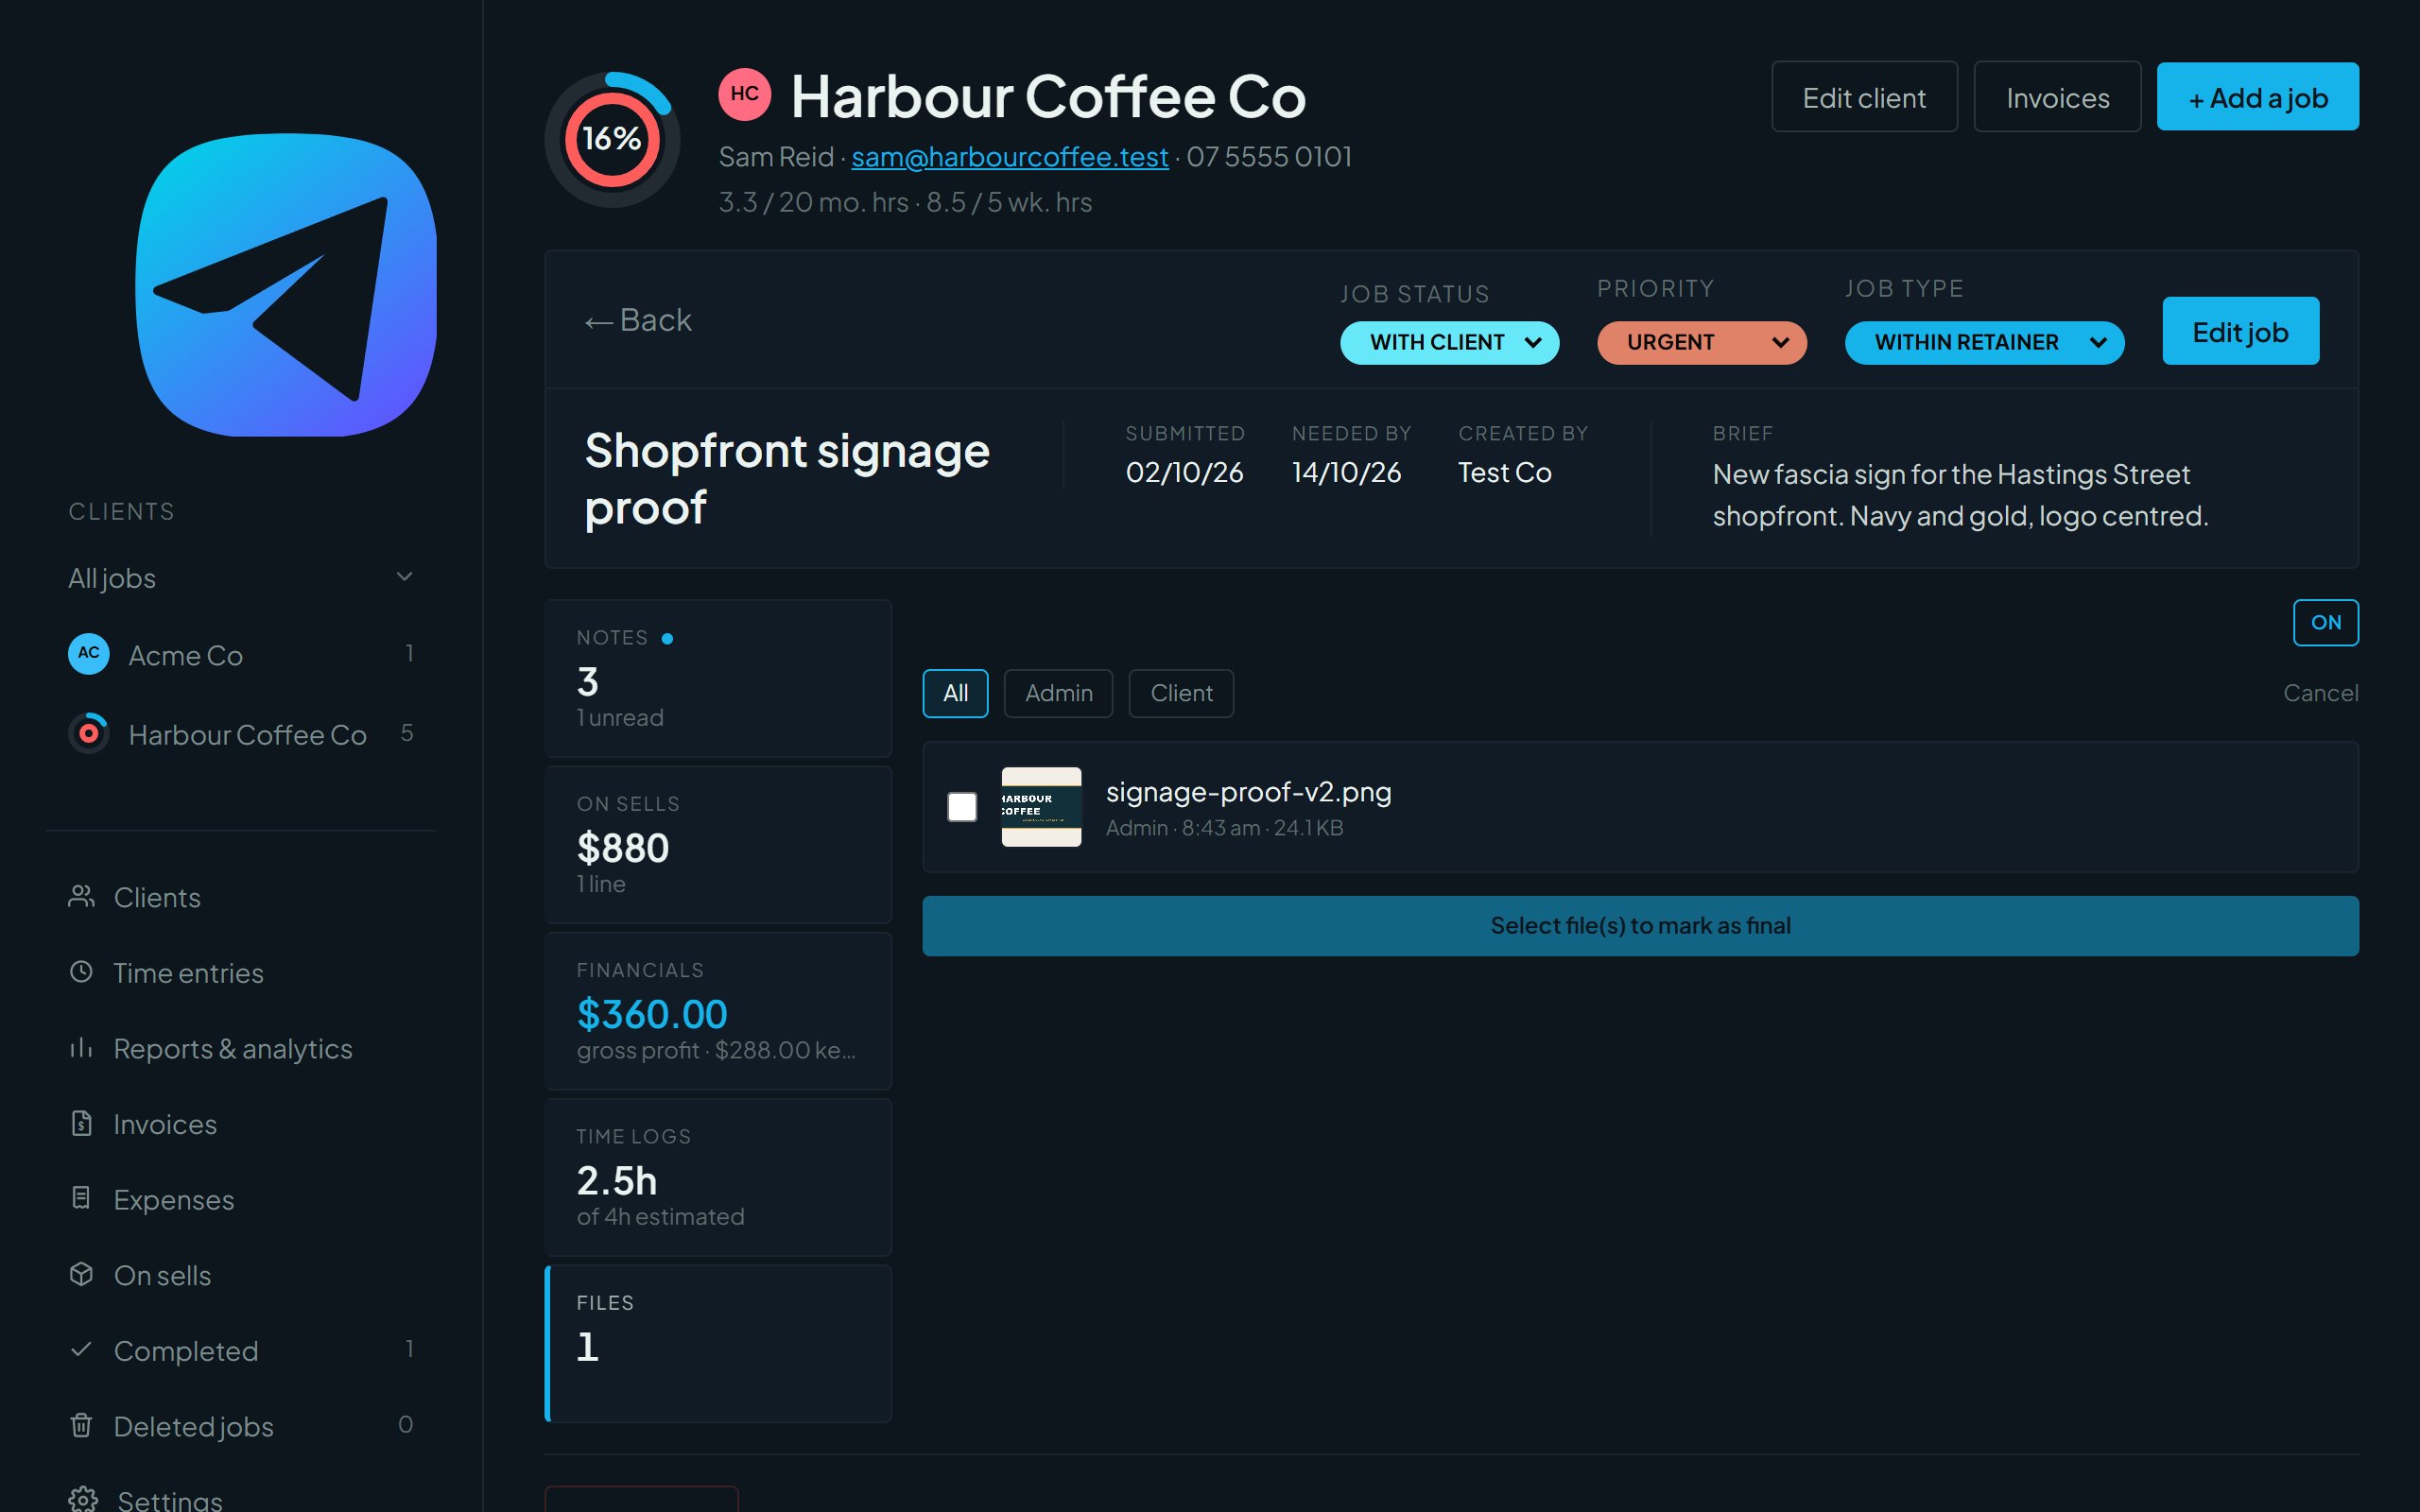Open Clients via its people icon
The height and width of the screenshot is (1512, 2420).
tap(81, 897)
